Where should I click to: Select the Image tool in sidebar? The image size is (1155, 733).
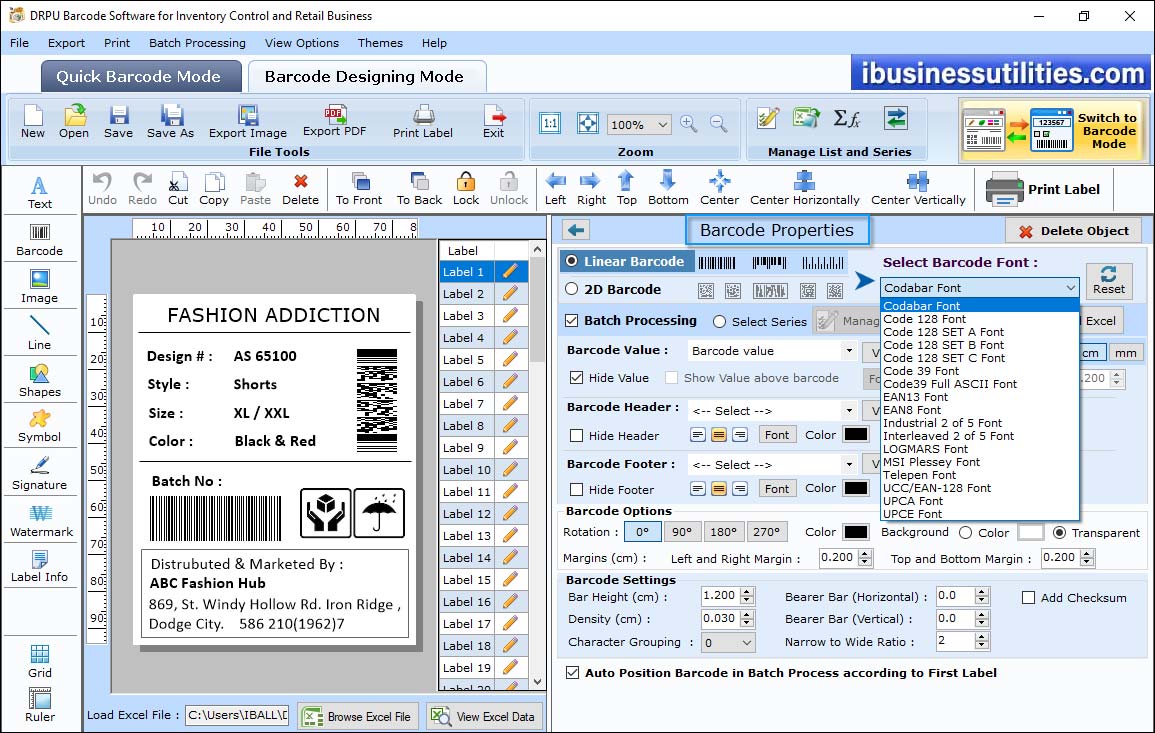click(40, 287)
